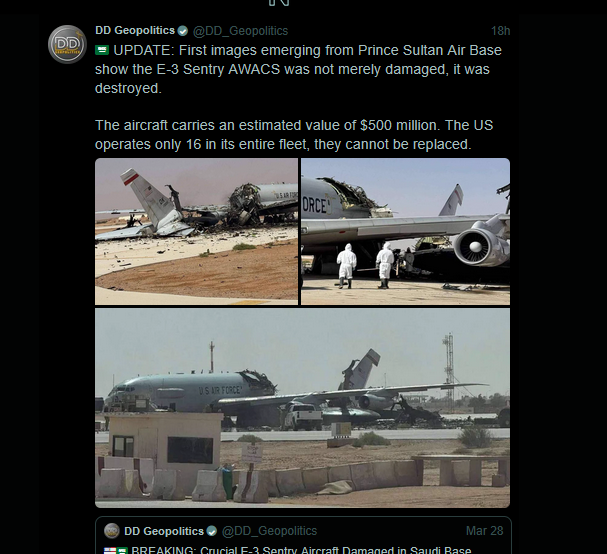607x554 pixels.
Task: Click the Mar 28 date on quoted post
Action: 484,530
